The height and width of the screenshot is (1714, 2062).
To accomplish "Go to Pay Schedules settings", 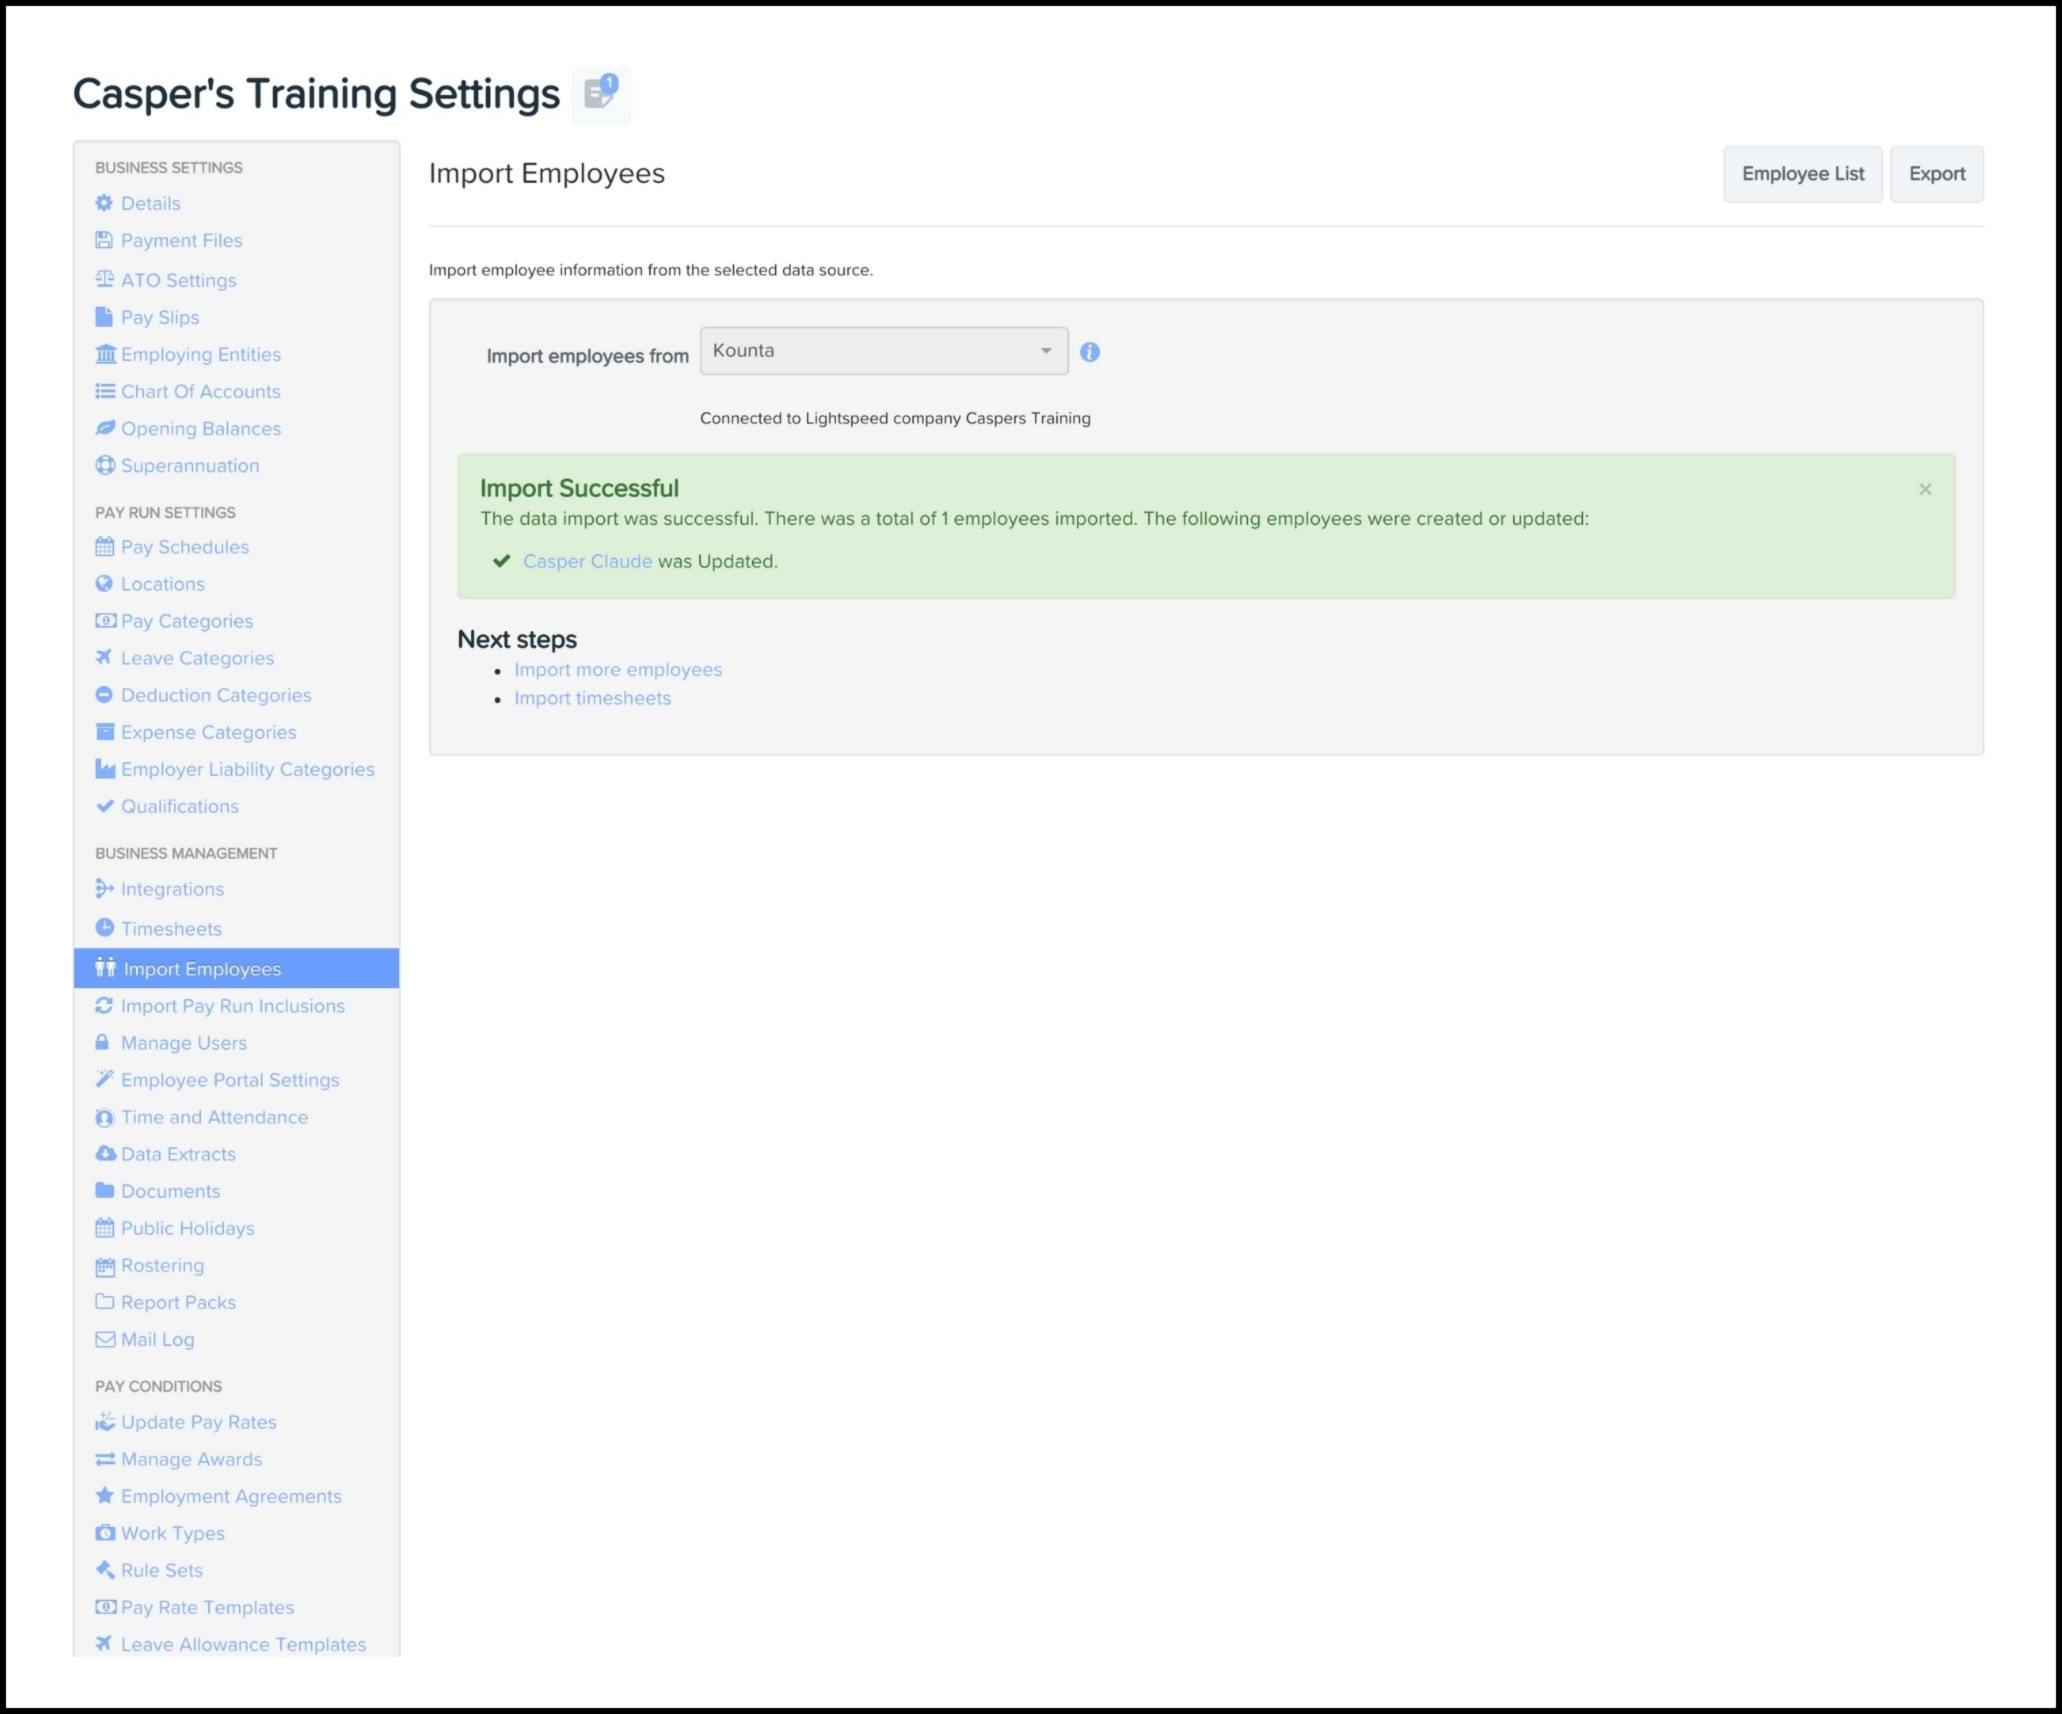I will point(184,547).
